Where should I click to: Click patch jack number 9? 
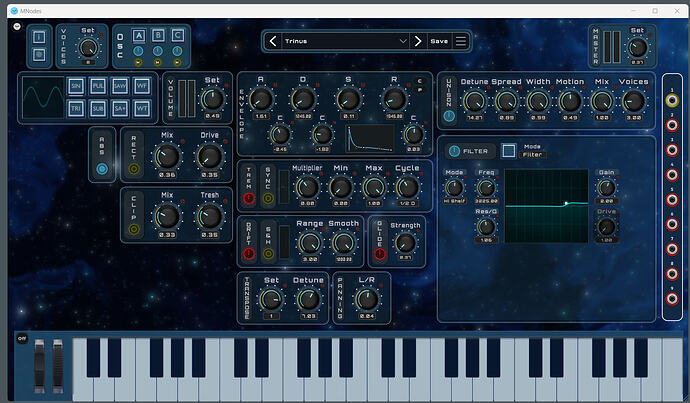point(672,299)
